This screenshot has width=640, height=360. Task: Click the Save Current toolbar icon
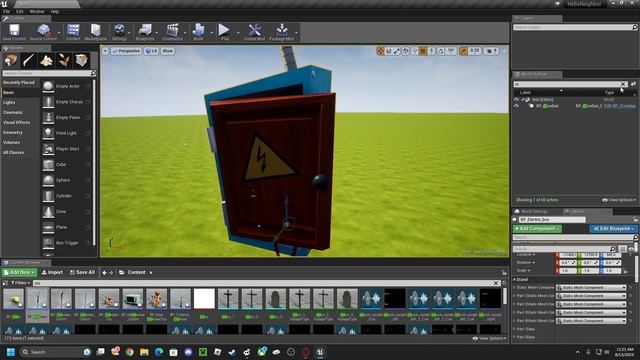14,32
